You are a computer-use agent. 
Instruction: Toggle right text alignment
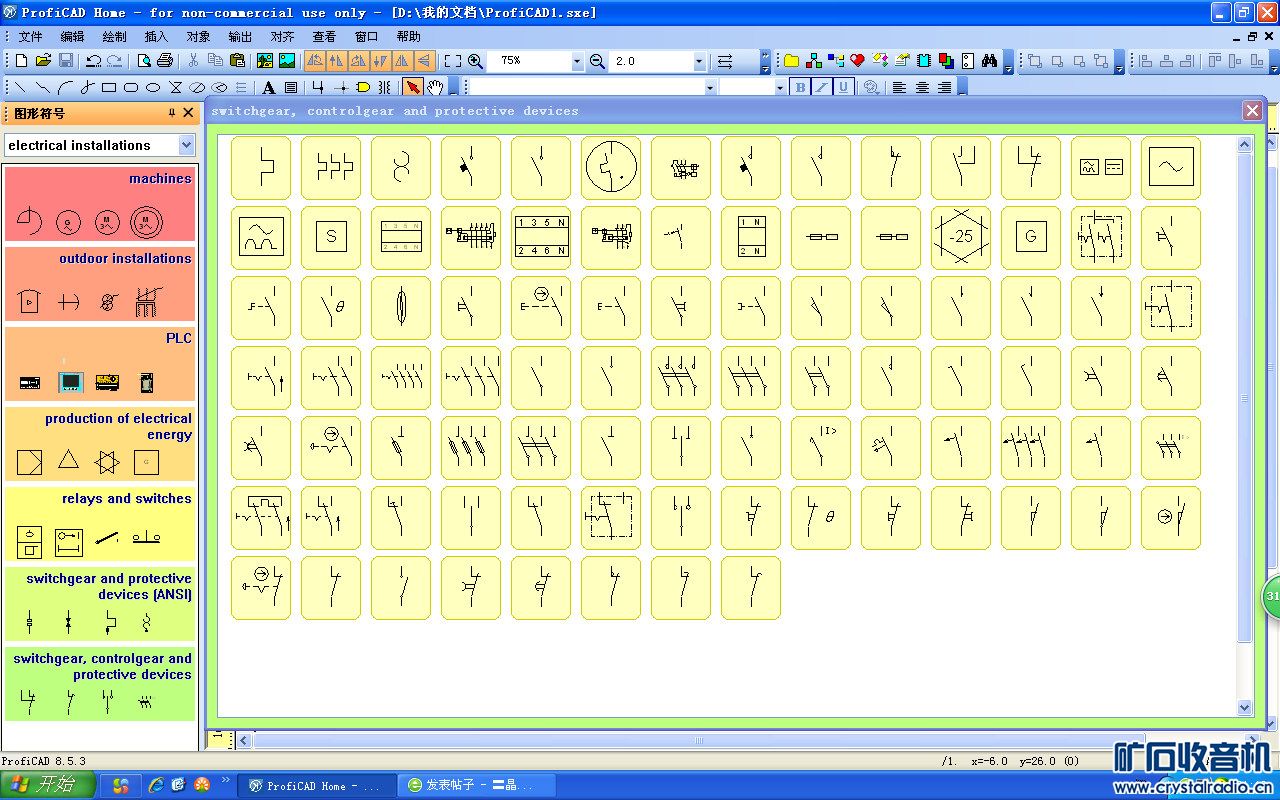(944, 87)
